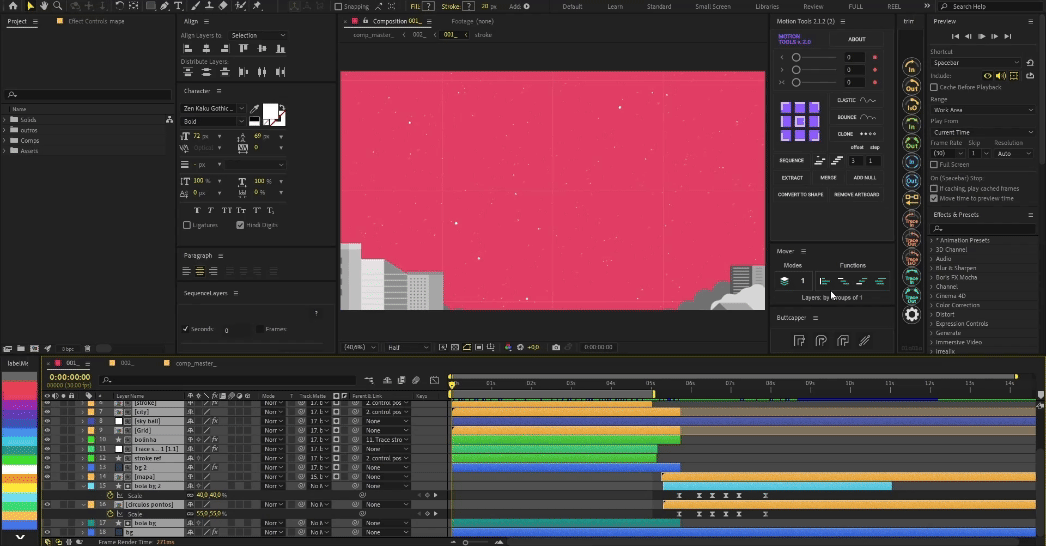
Task: Align layers to bottom edge
Action: 281,49
